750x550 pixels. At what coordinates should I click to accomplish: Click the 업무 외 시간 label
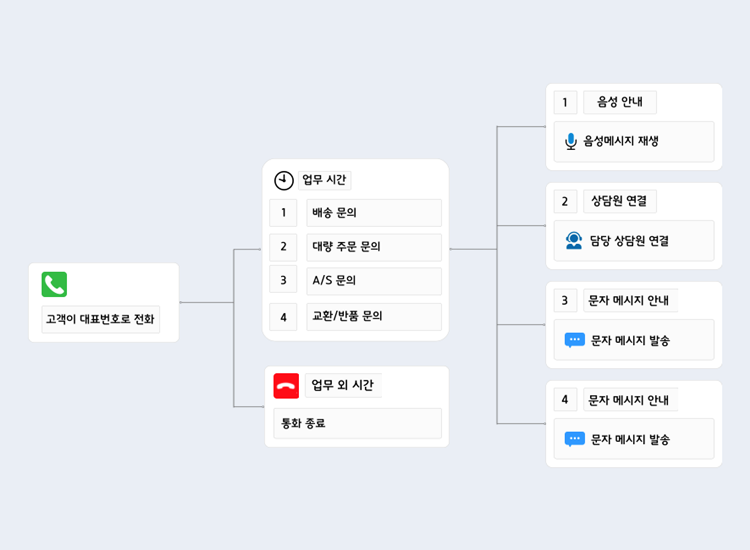pyautogui.click(x=343, y=386)
